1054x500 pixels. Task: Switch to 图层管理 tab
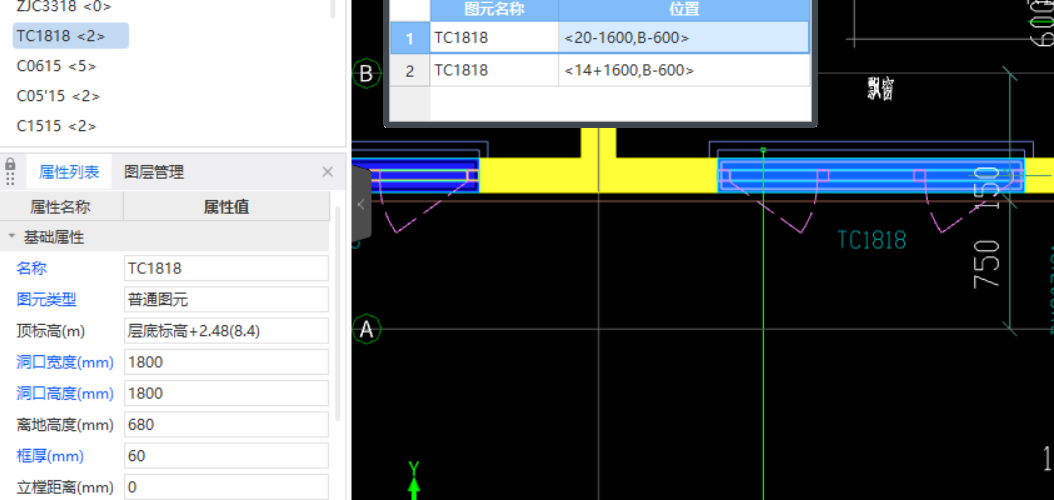154,172
